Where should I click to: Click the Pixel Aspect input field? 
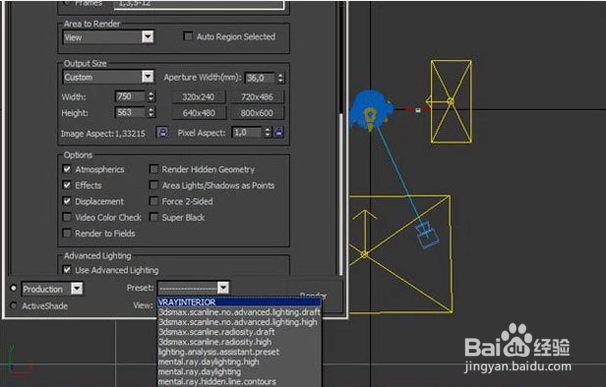[x=247, y=133]
